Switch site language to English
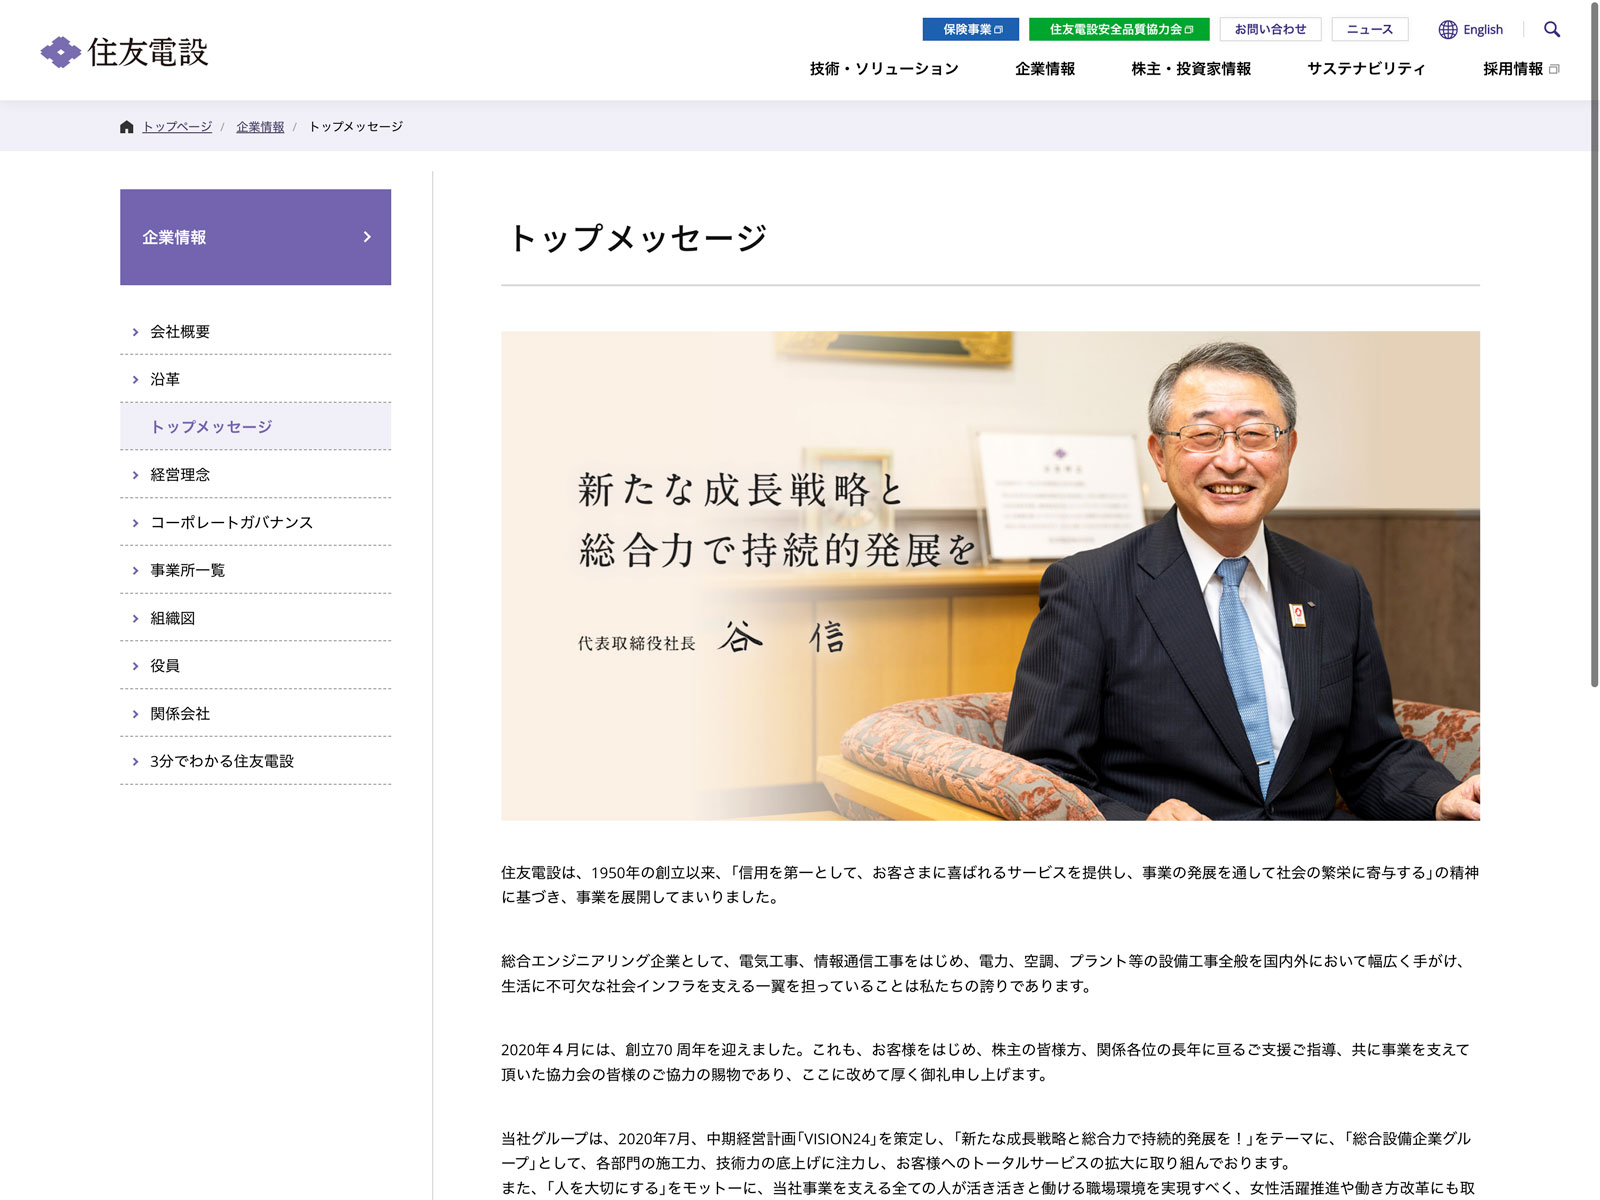This screenshot has height=1200, width=1600. (x=1482, y=30)
